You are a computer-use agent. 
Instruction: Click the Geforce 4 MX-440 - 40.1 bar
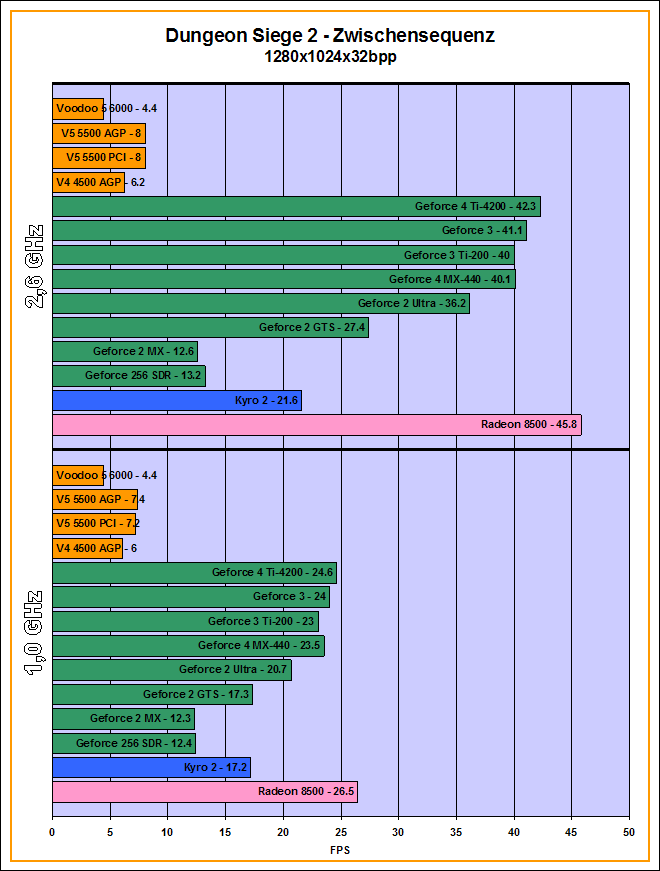tap(283, 279)
